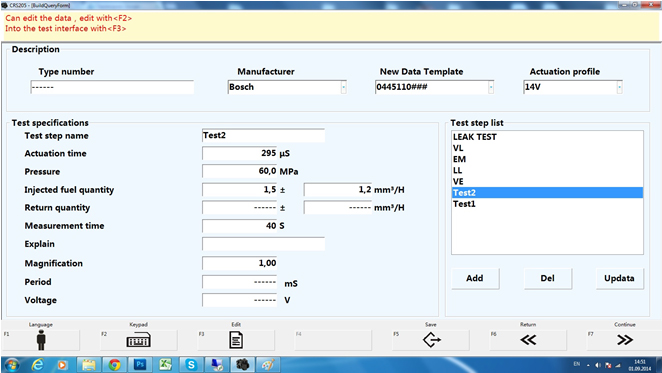Select LEAK TEST in test step list

click(x=547, y=137)
